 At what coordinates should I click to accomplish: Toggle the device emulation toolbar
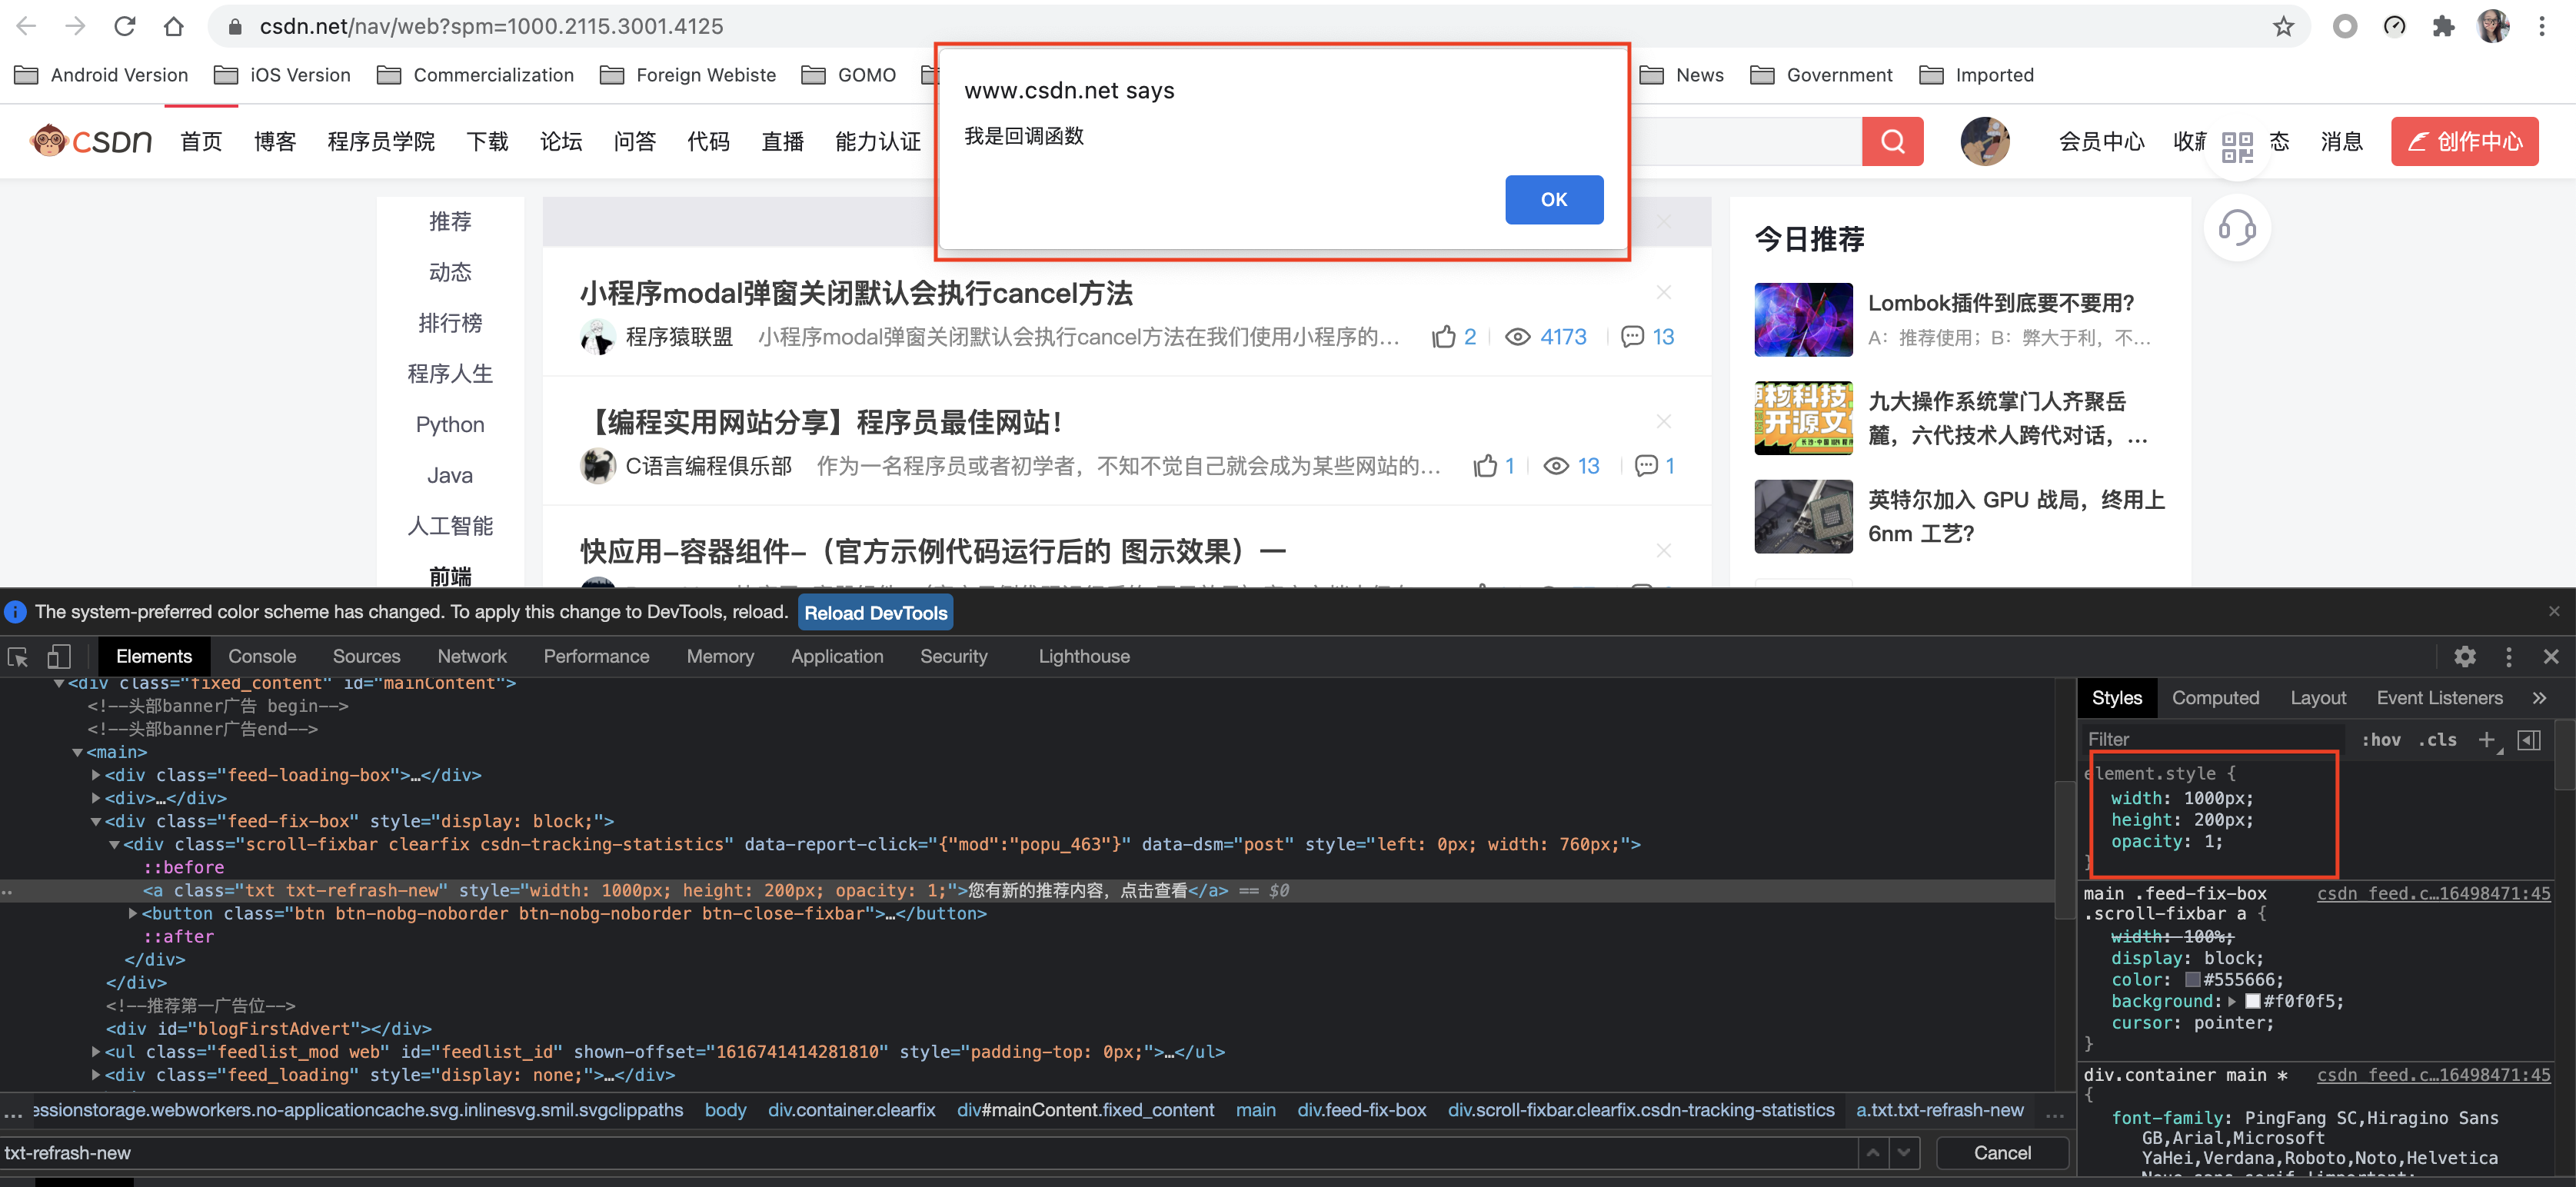(59, 657)
